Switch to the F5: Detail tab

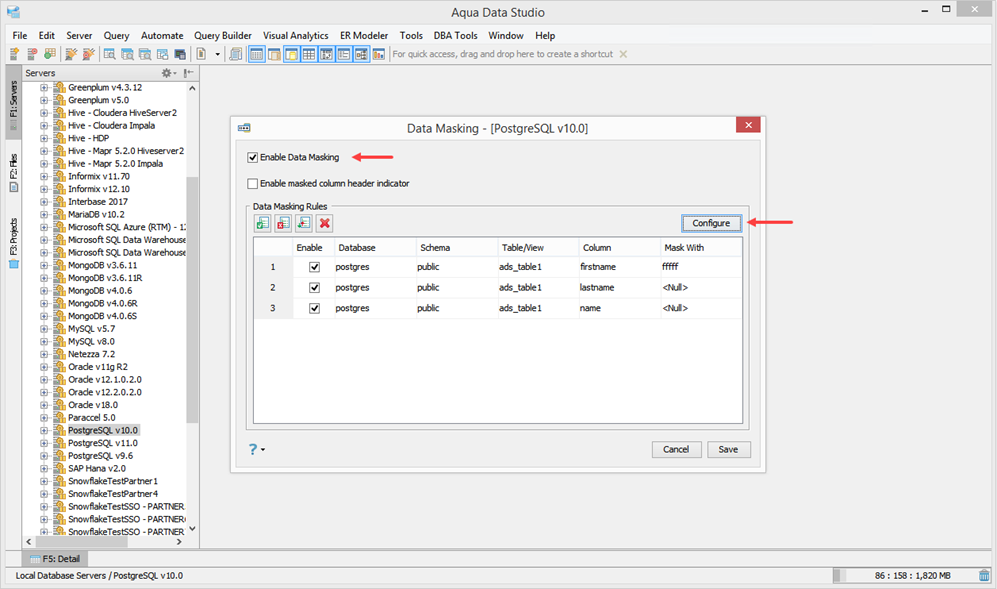(54, 558)
